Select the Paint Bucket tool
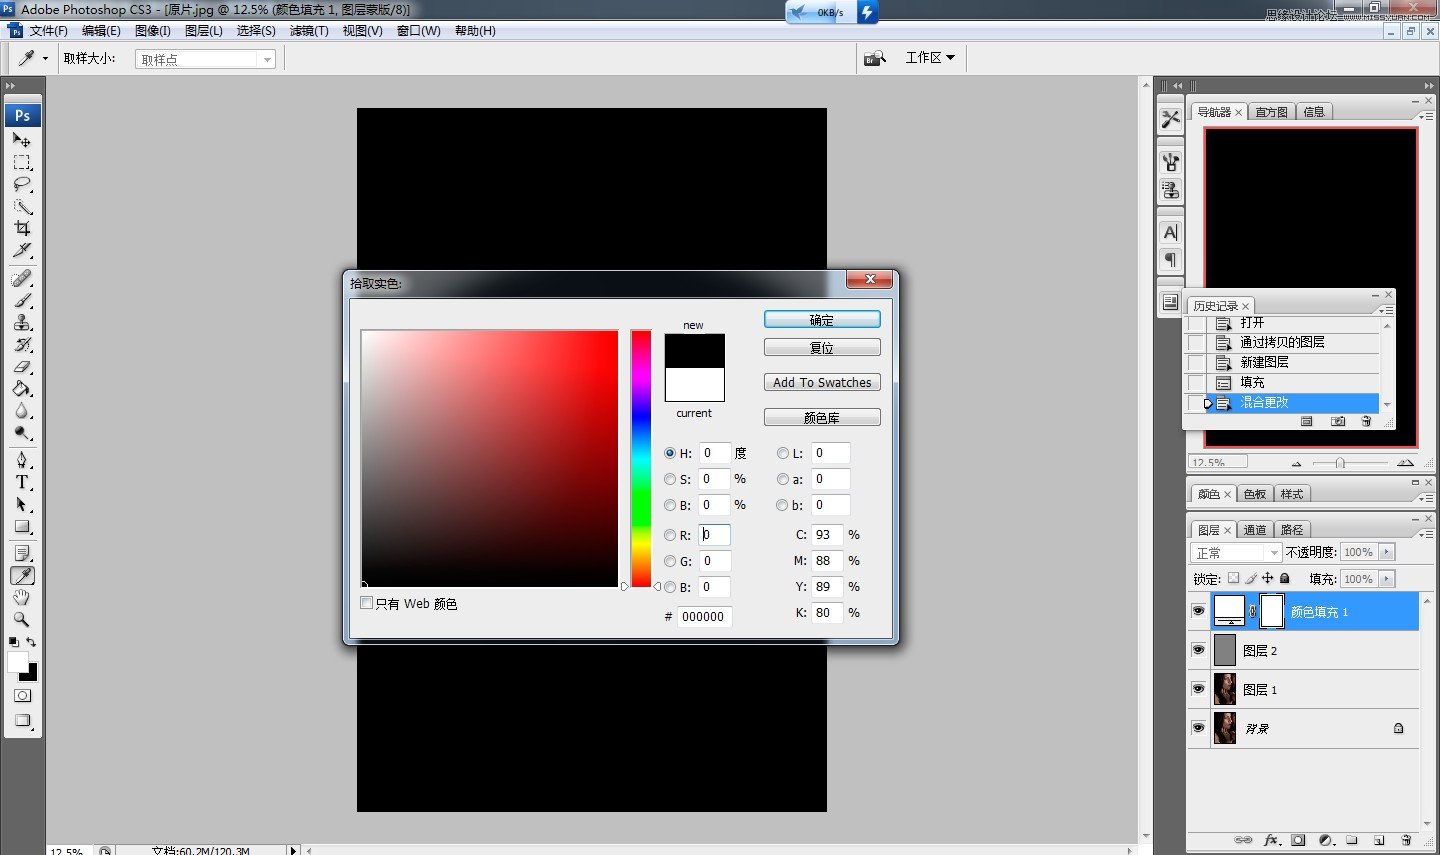This screenshot has width=1440, height=855. click(x=22, y=389)
